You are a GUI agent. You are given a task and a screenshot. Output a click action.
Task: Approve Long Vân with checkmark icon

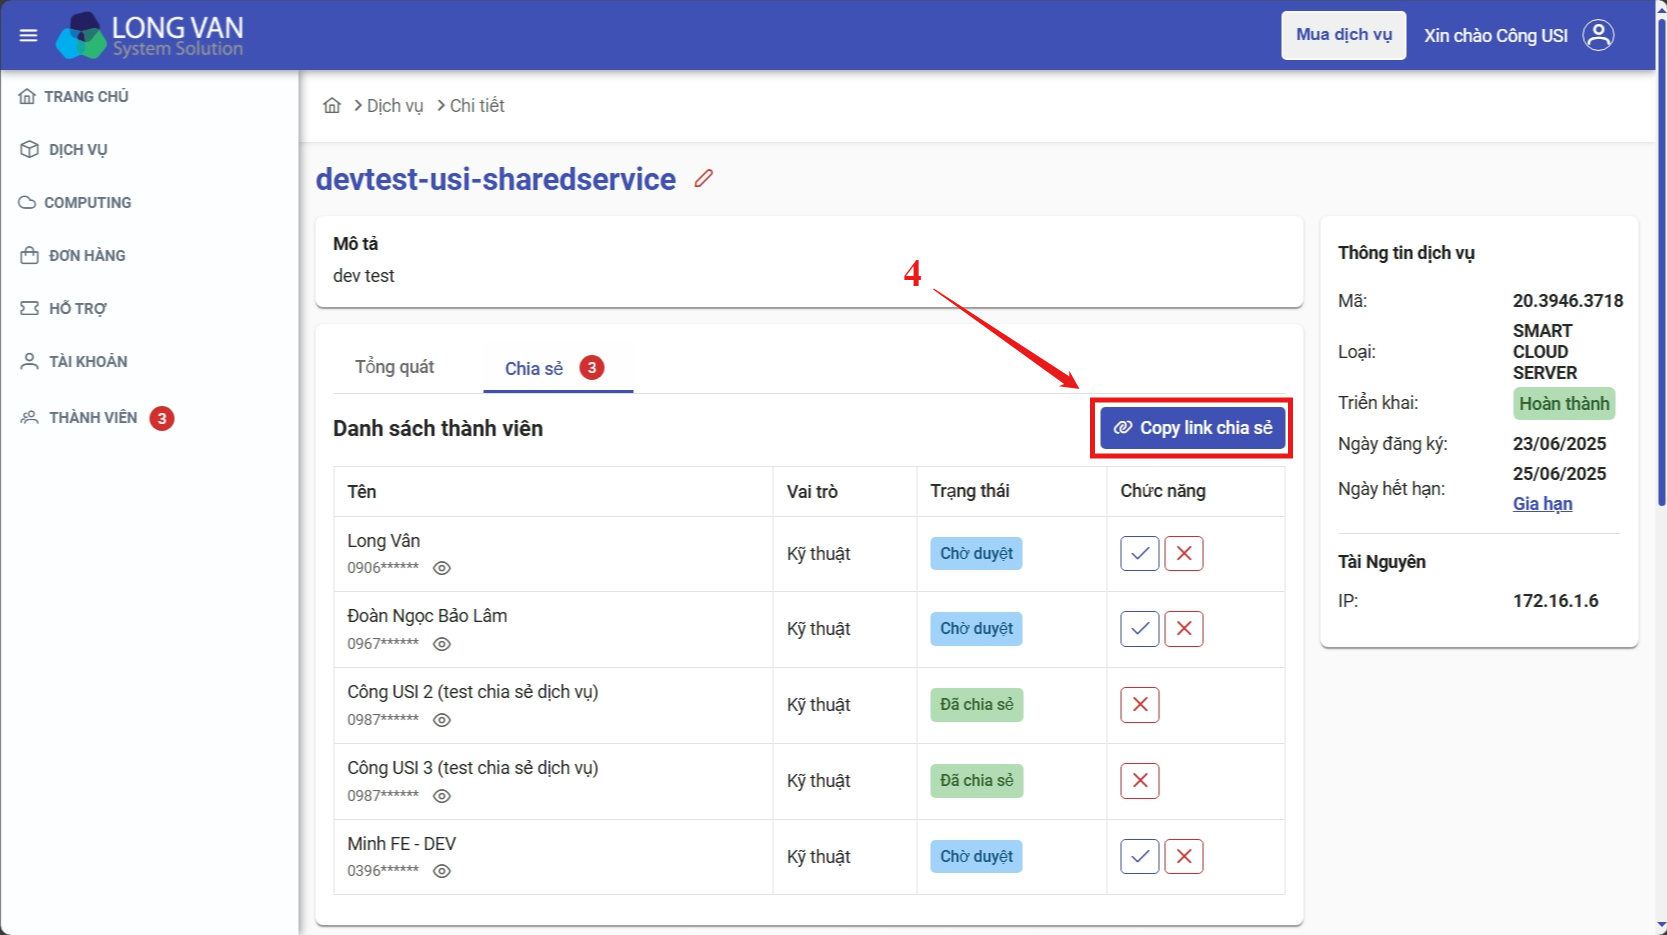[1140, 553]
